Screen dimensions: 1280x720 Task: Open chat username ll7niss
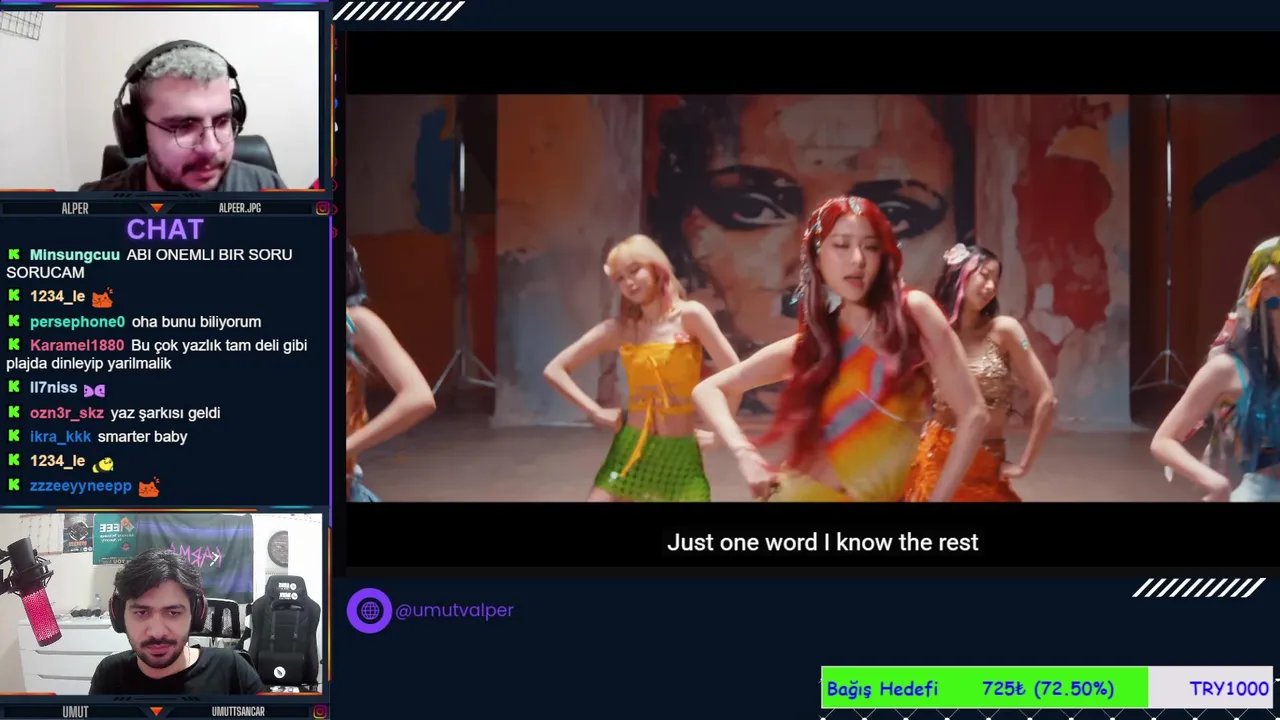(53, 388)
